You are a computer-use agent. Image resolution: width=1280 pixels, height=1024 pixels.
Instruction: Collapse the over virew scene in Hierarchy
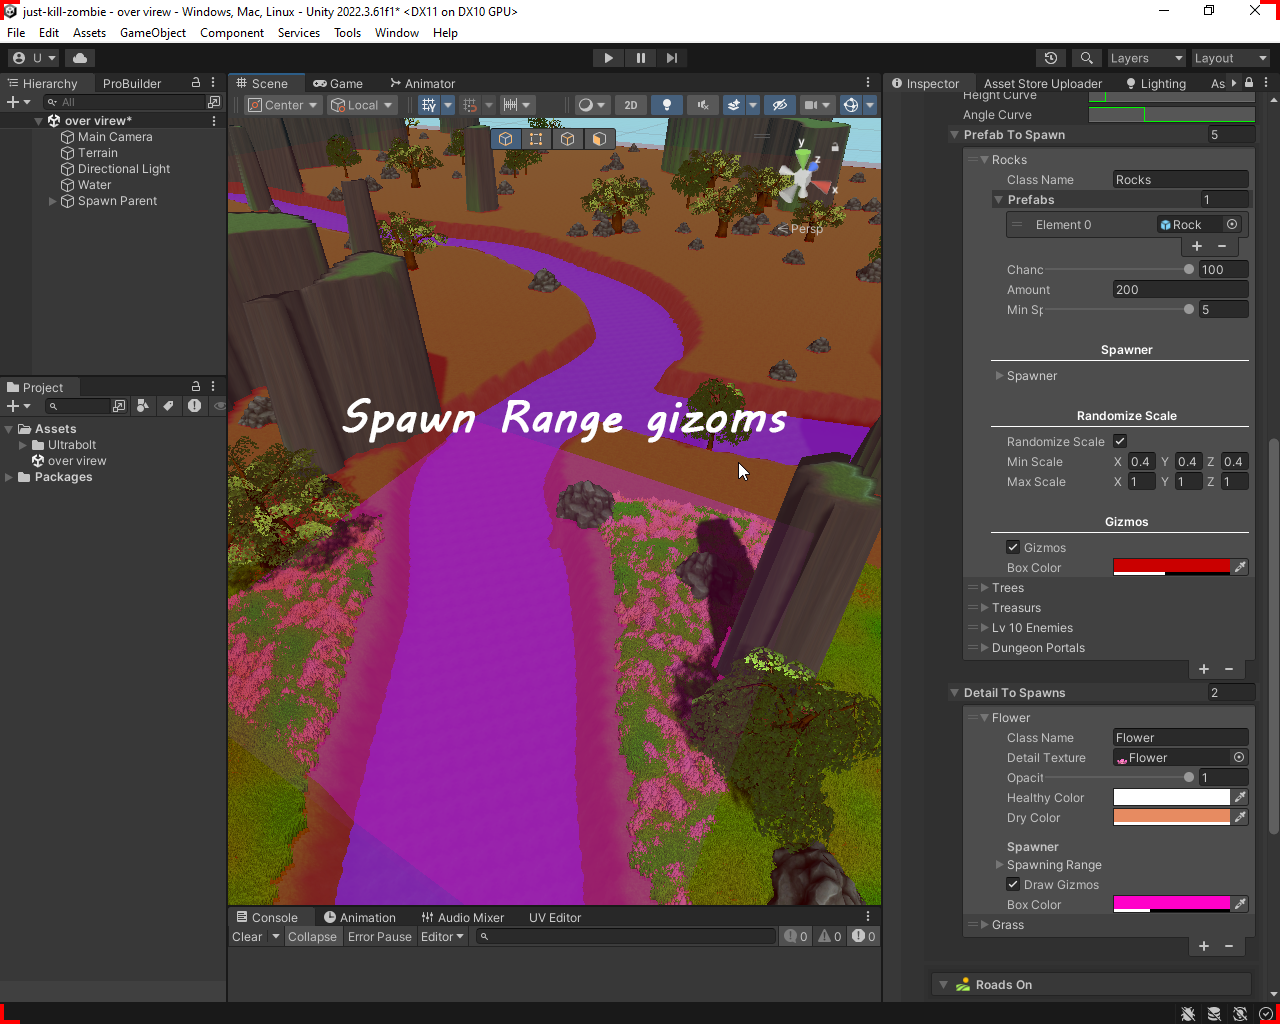click(x=38, y=121)
